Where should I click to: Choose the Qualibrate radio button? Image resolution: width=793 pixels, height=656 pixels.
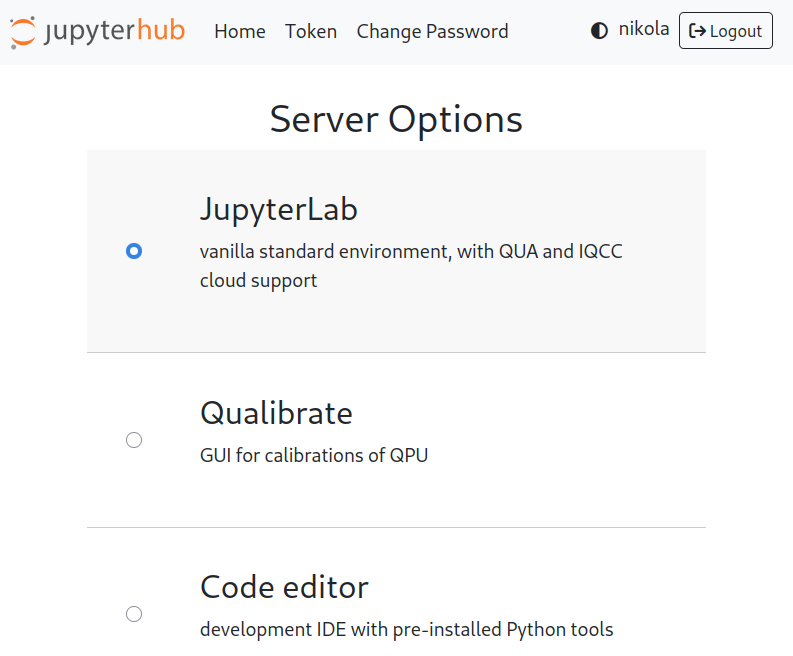pos(134,440)
